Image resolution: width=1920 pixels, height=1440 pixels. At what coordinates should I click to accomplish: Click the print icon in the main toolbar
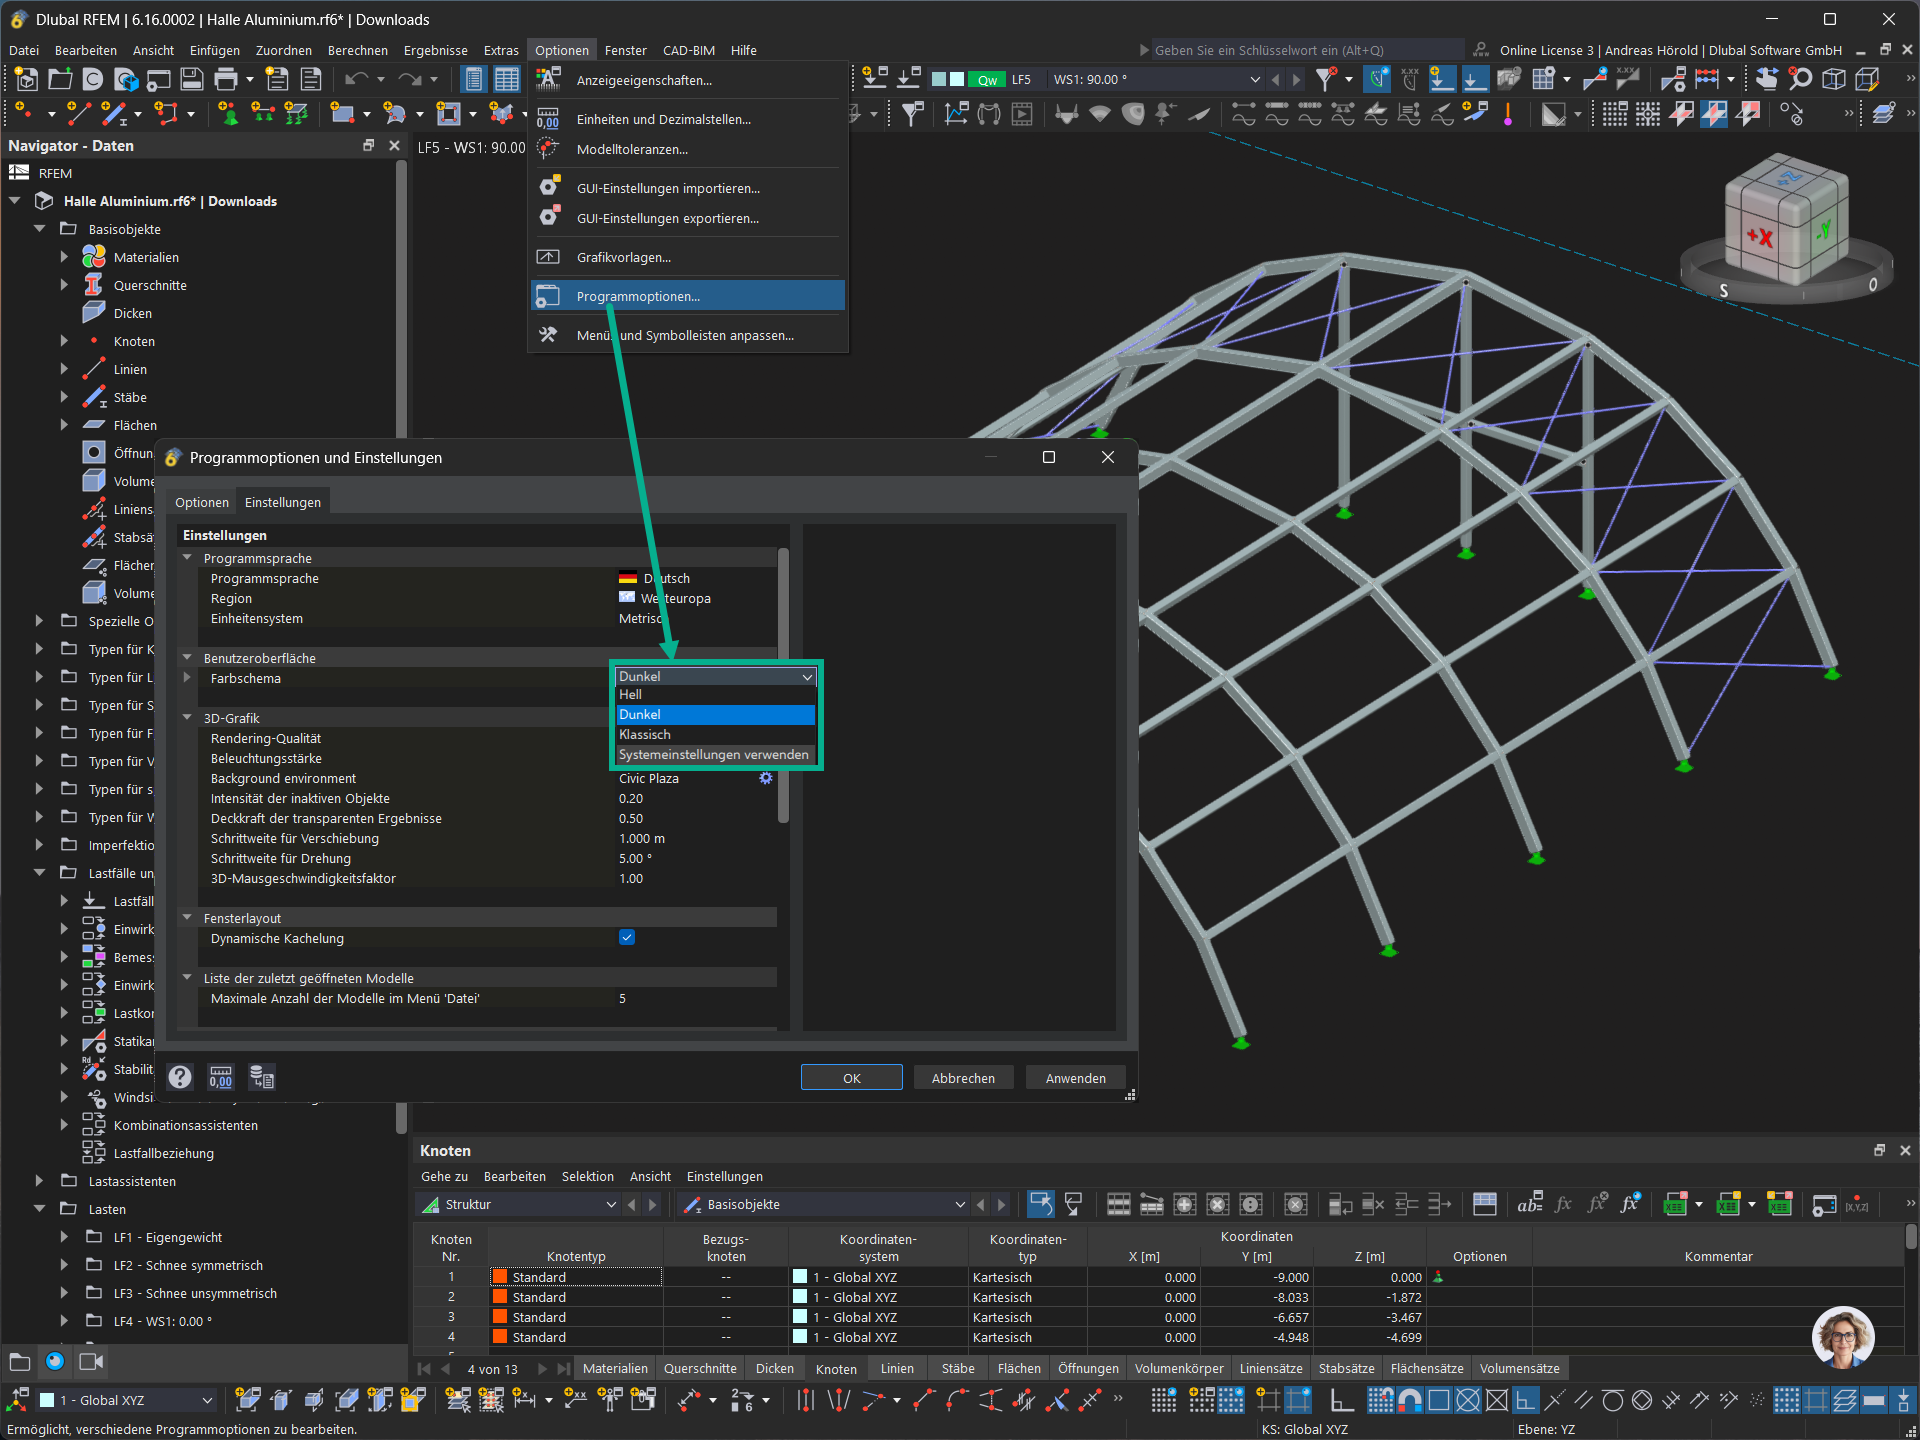(x=226, y=79)
